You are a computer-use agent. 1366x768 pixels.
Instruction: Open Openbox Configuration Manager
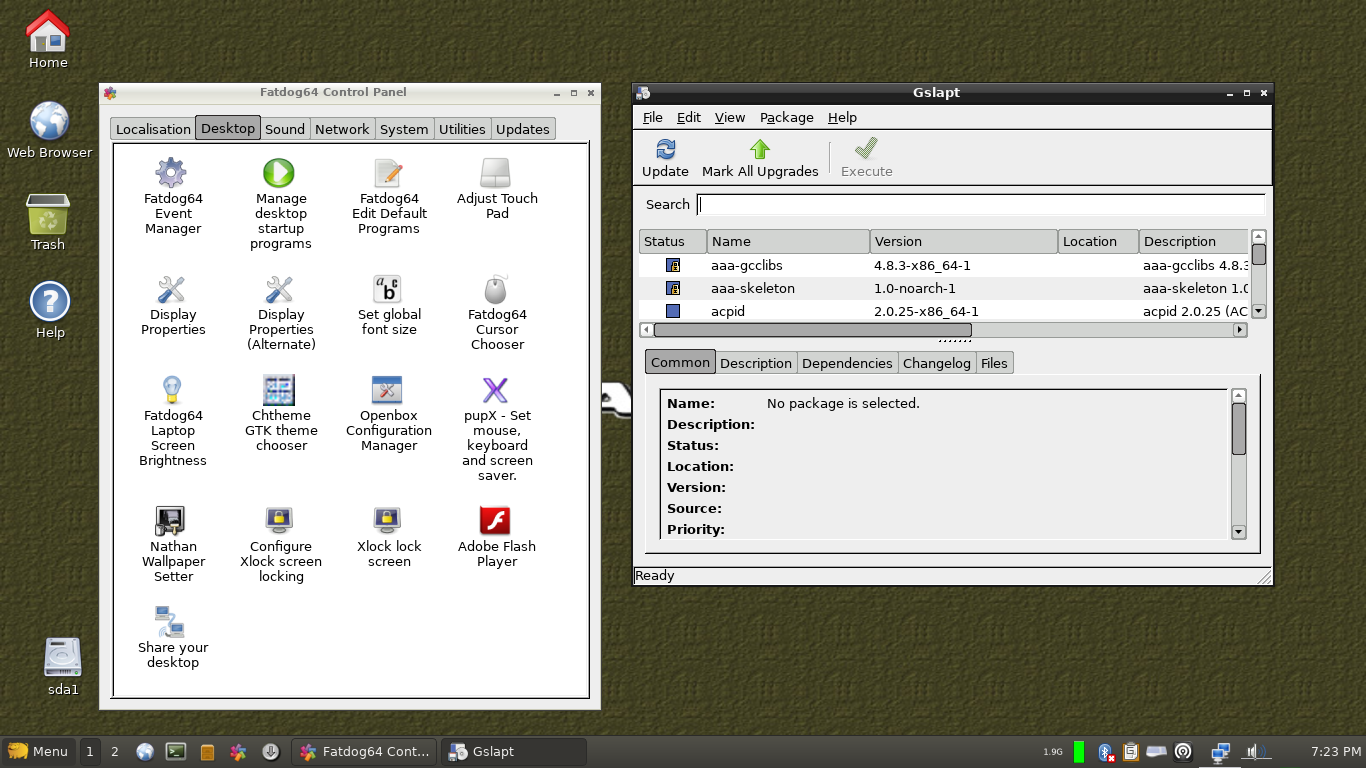pos(388,390)
